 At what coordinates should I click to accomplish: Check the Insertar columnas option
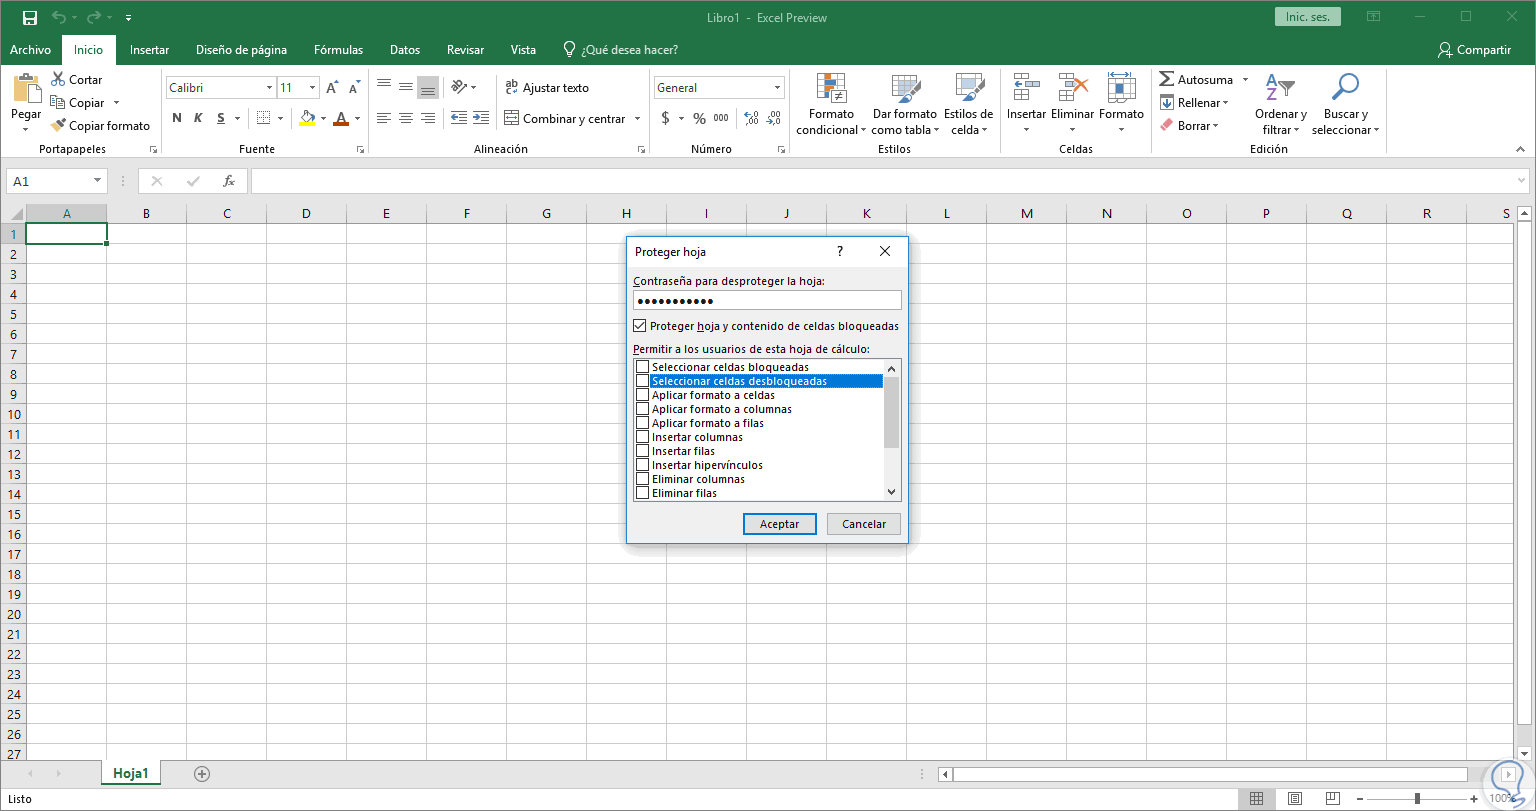tap(643, 437)
